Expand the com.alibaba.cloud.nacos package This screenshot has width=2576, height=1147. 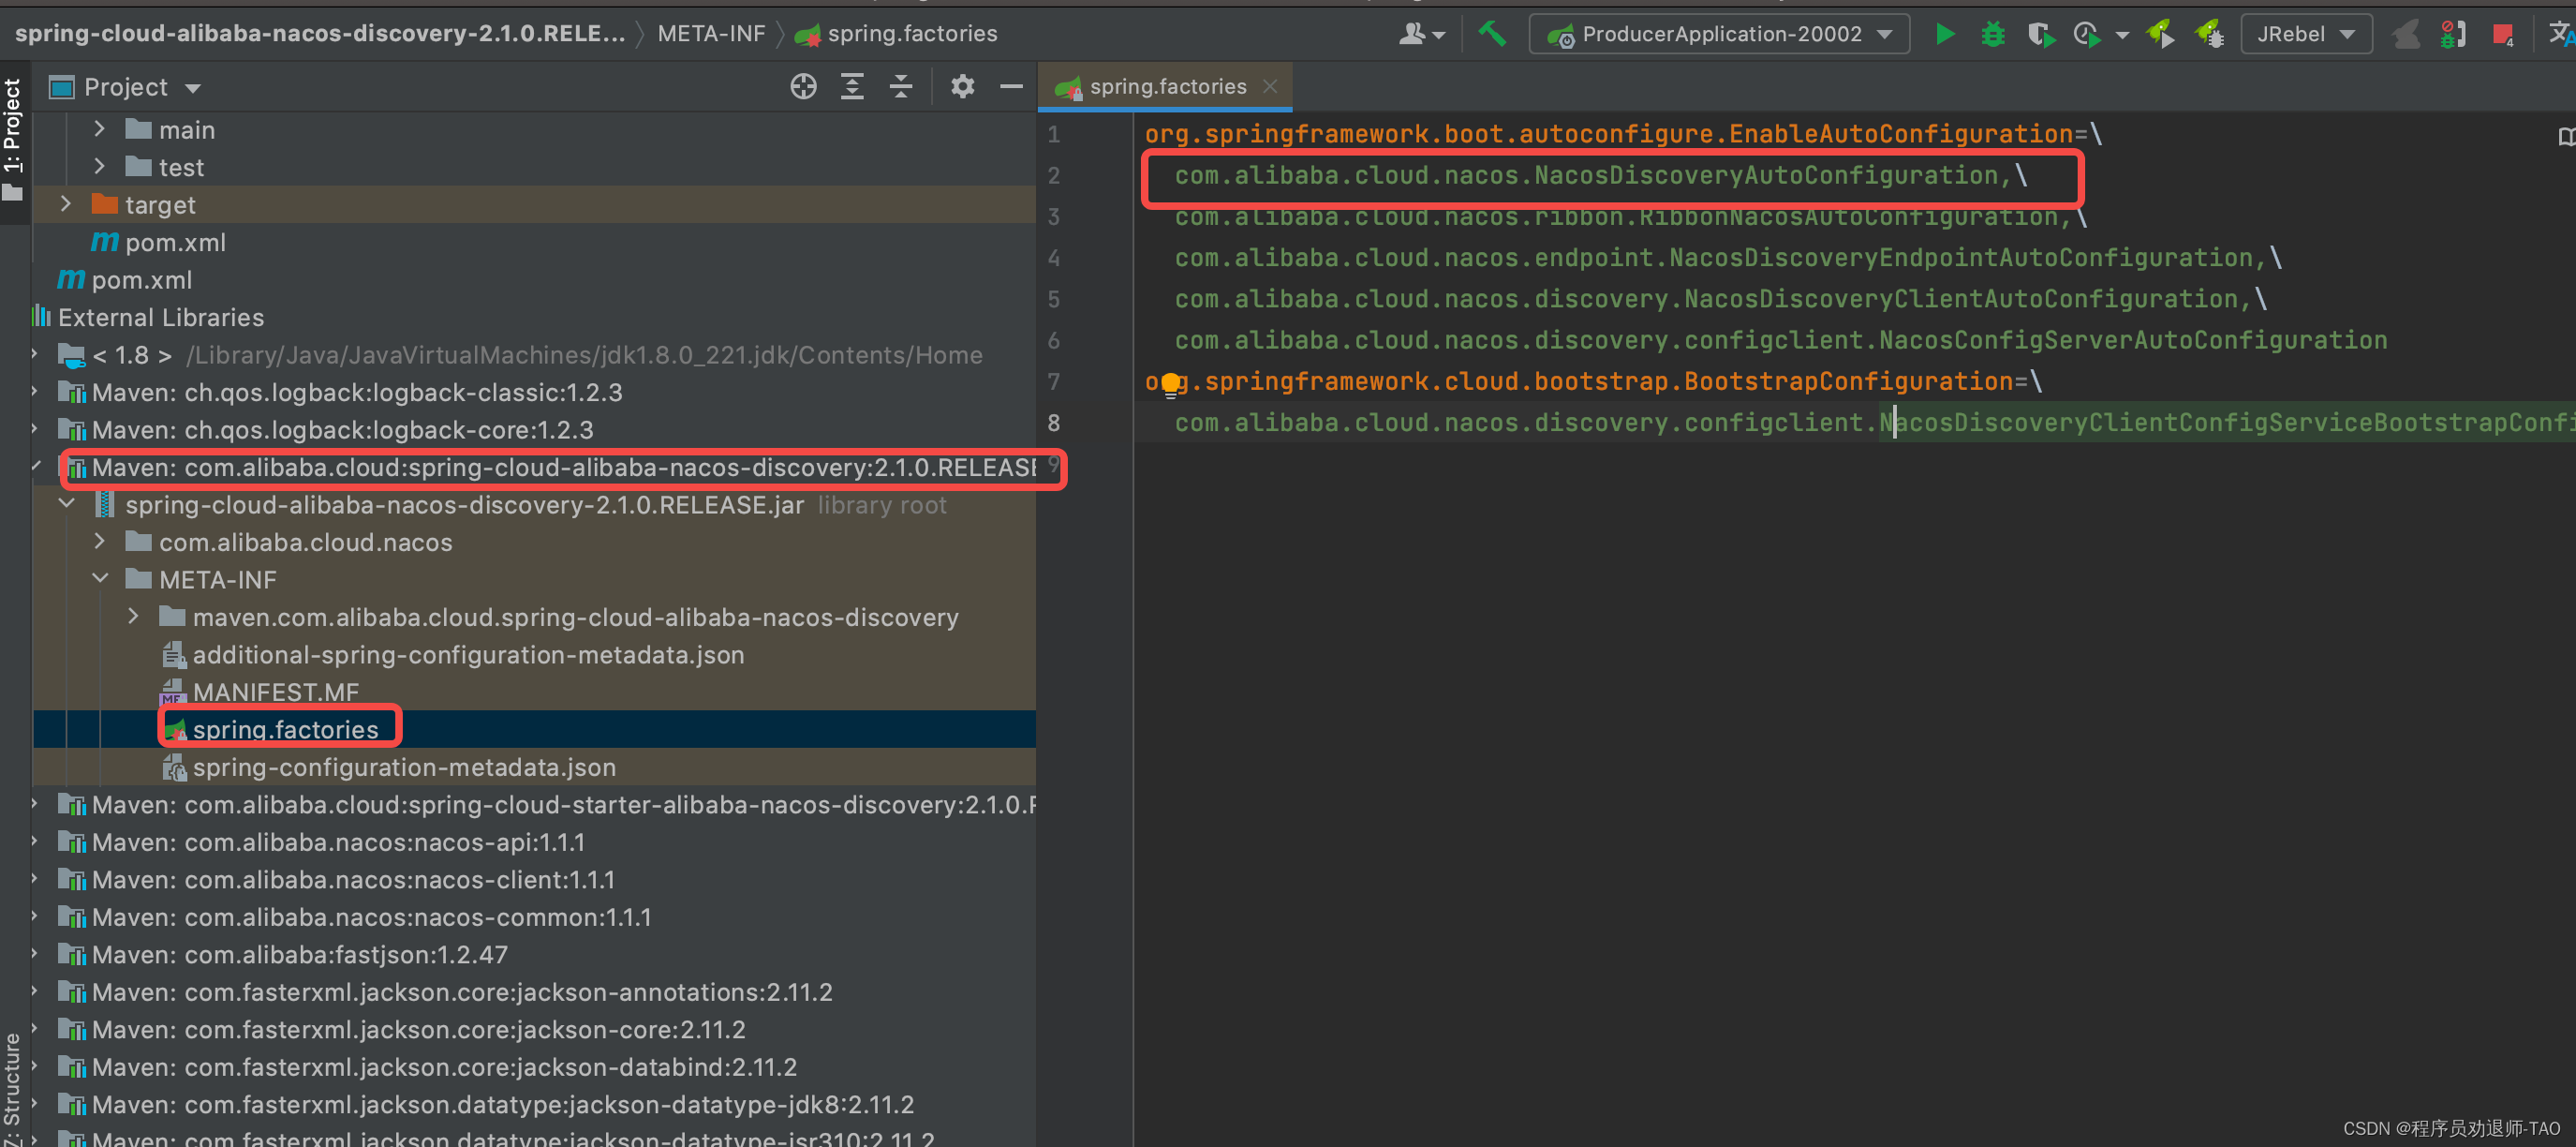(100, 542)
